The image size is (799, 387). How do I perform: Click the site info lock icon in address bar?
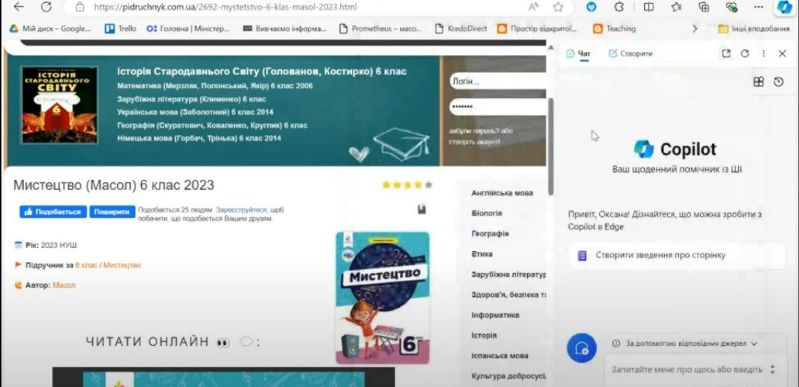(79, 7)
